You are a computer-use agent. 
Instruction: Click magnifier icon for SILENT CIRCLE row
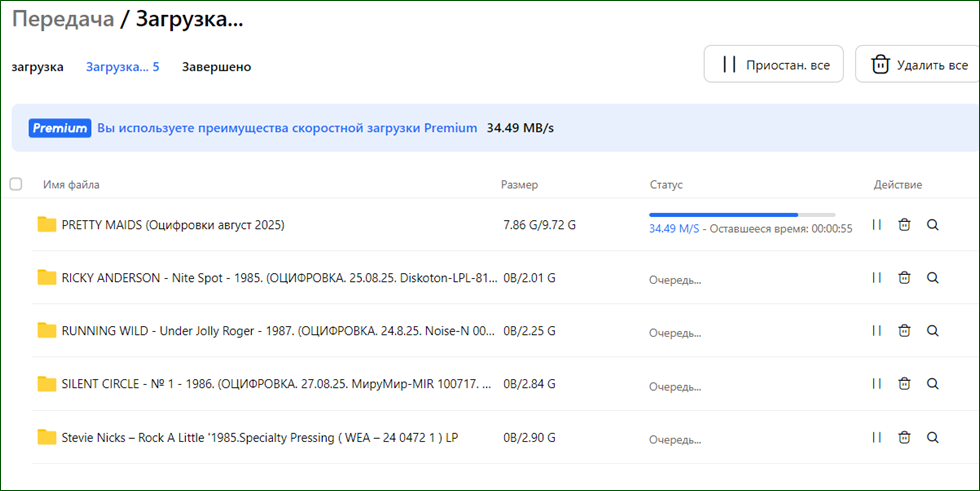click(x=932, y=384)
